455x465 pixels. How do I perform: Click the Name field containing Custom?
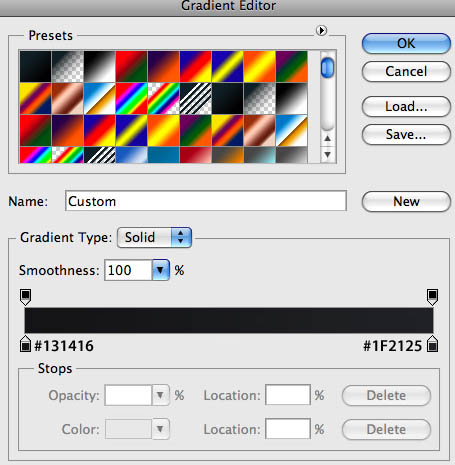click(206, 201)
